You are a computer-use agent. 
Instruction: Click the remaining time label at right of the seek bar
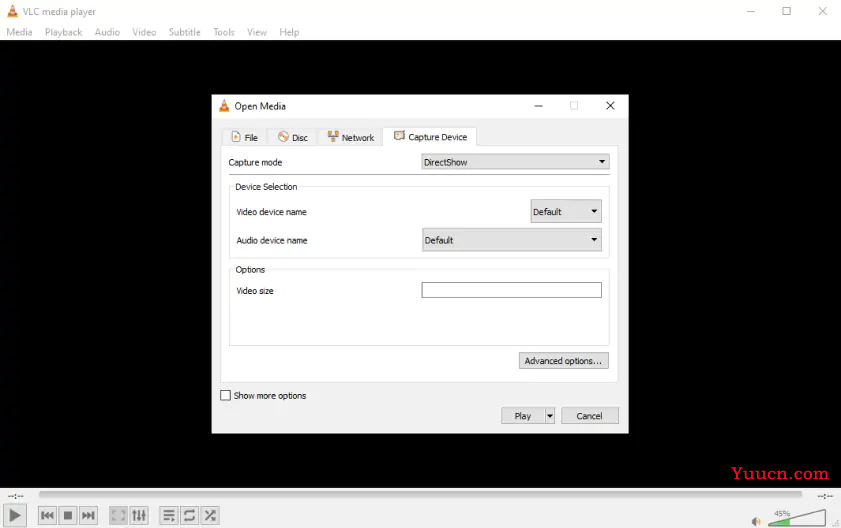[x=825, y=496]
